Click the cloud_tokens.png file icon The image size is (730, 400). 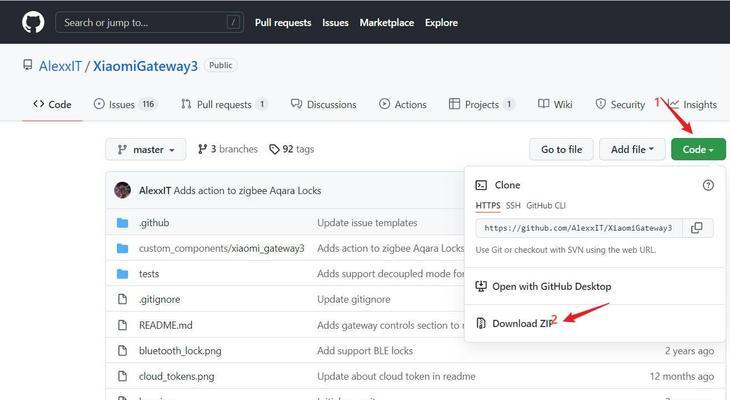tap(122, 376)
